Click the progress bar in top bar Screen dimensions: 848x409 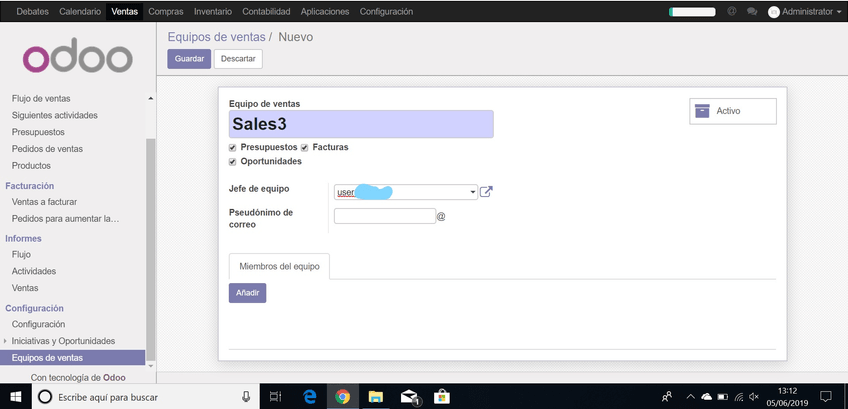pos(691,12)
